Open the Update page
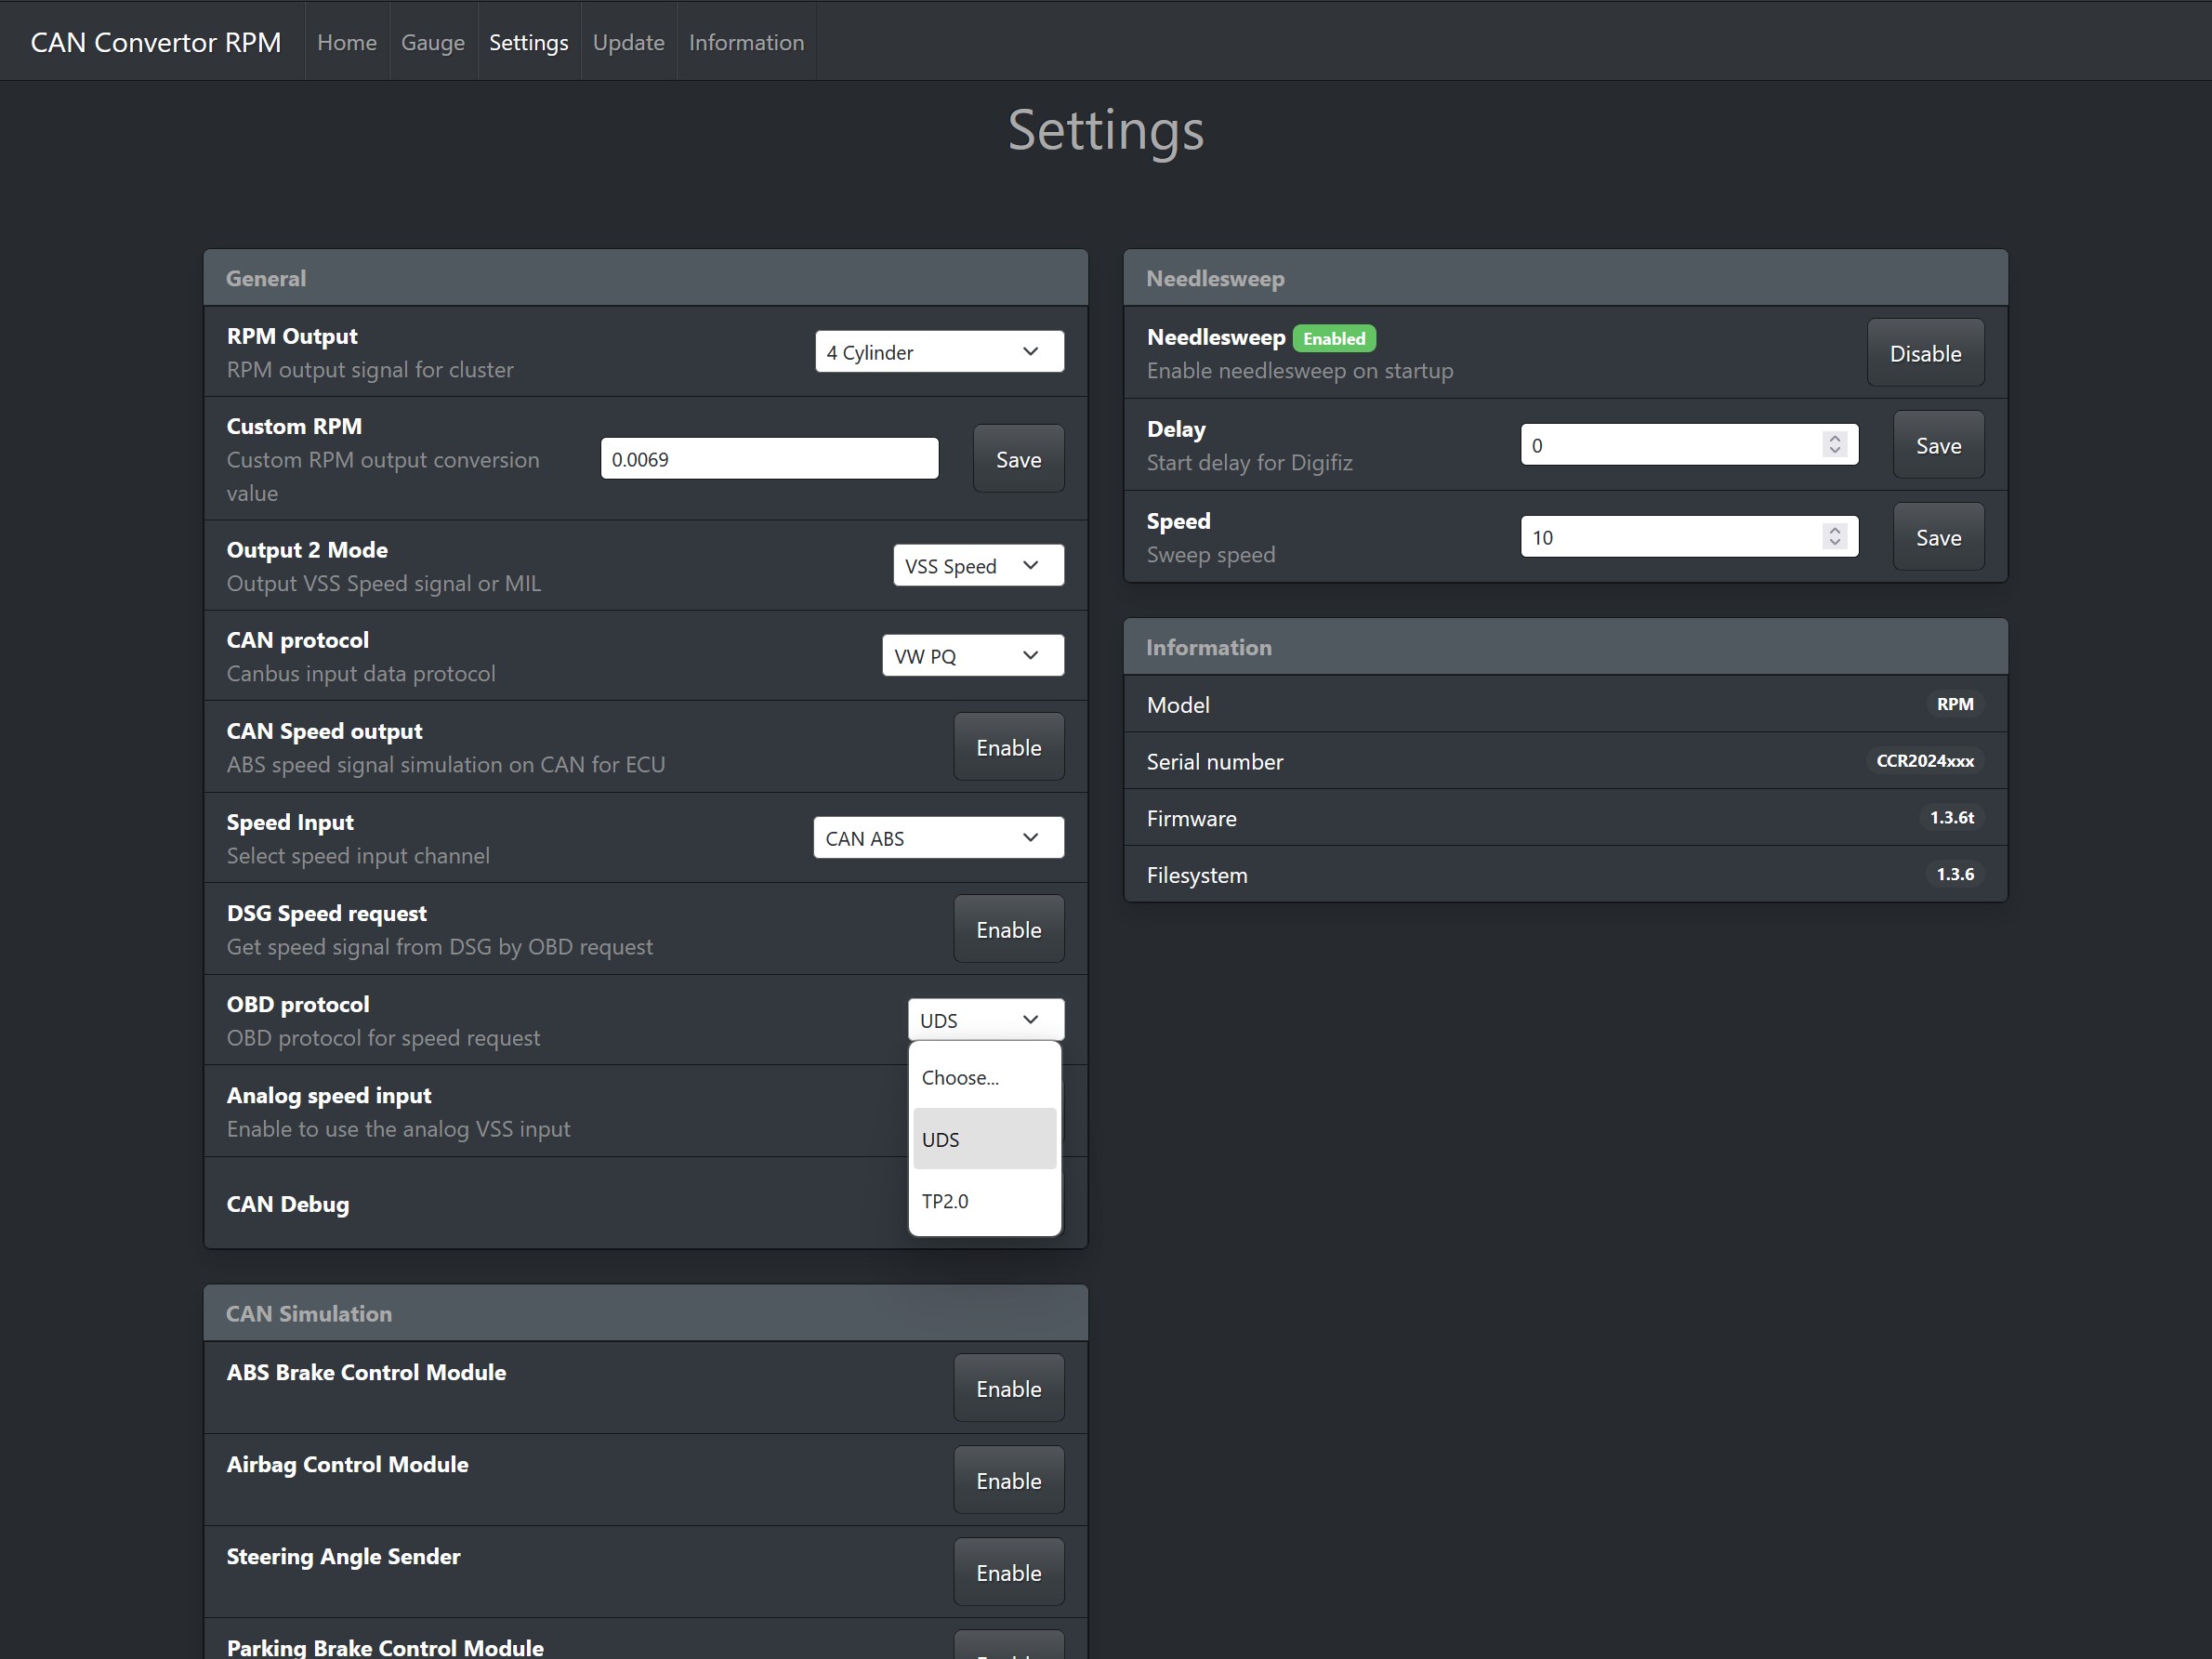 click(628, 41)
